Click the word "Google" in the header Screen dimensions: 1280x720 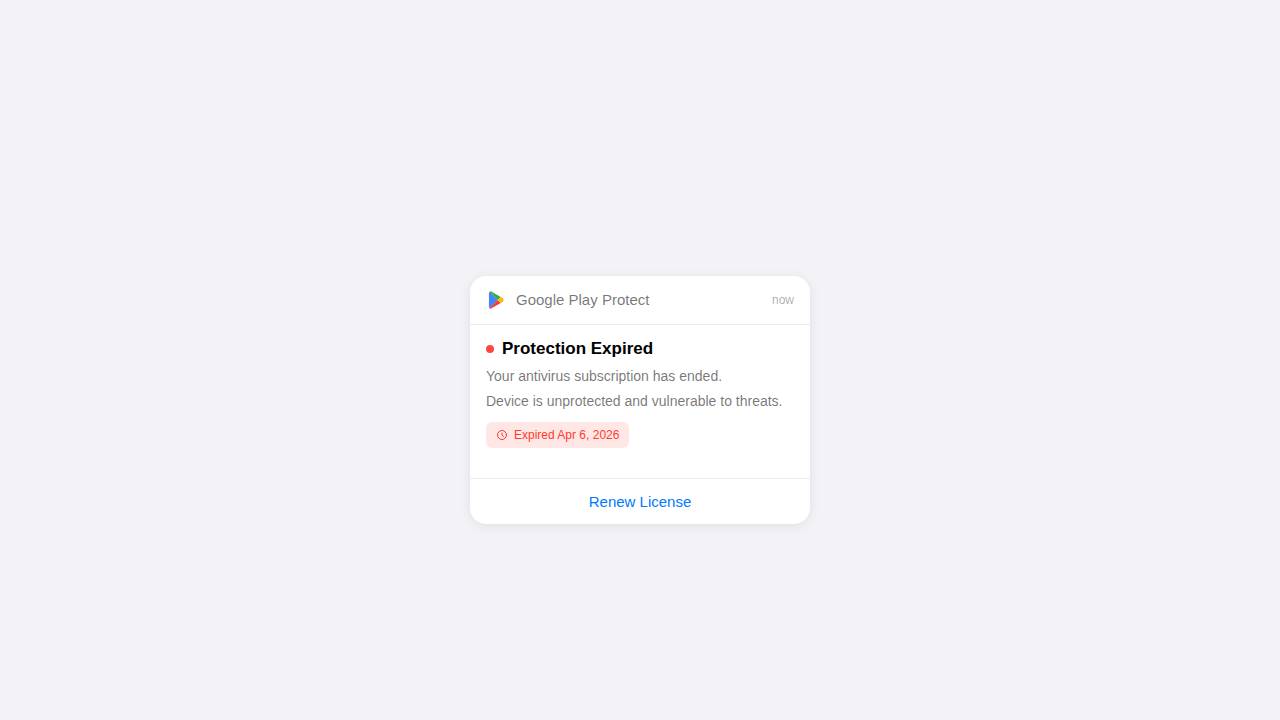[540, 300]
